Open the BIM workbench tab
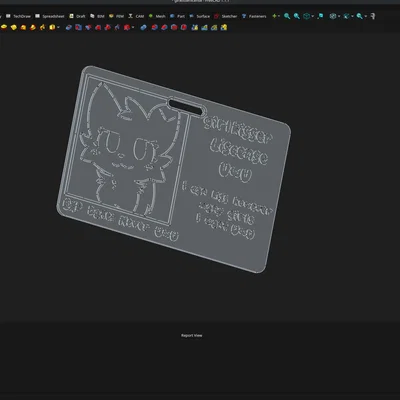Image resolution: width=400 pixels, height=400 pixels. click(x=97, y=16)
